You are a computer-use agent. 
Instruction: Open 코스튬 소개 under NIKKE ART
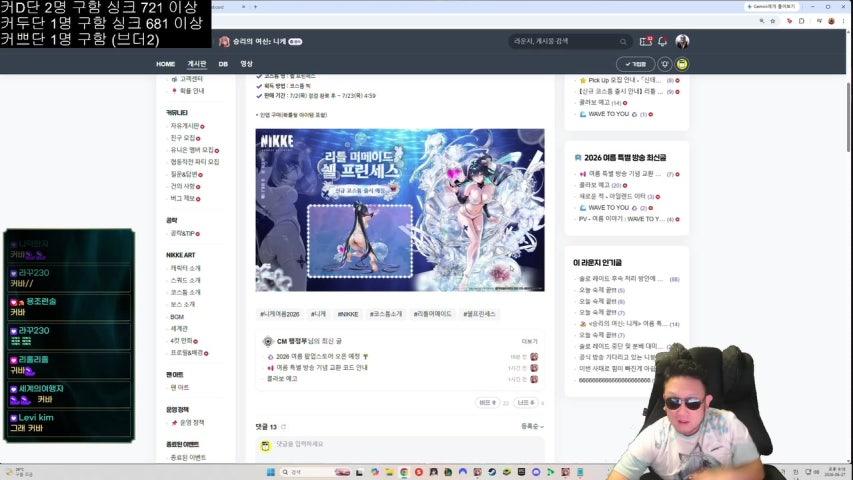click(x=186, y=292)
